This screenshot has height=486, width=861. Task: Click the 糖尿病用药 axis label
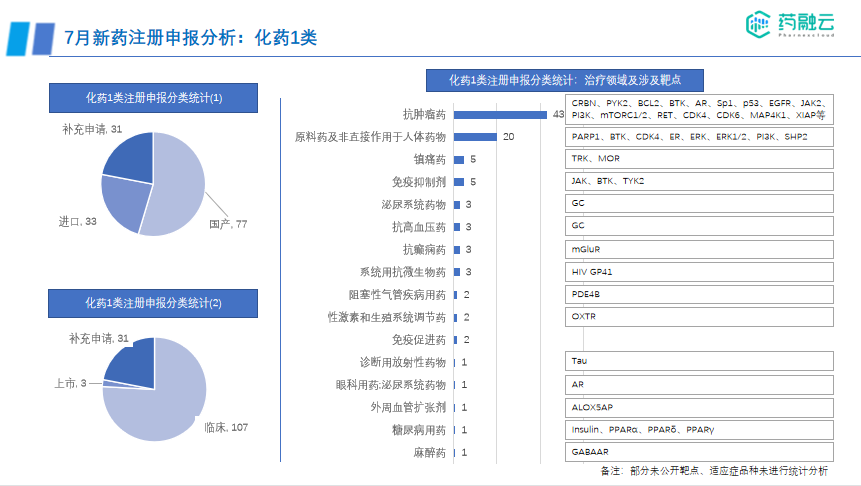point(418,430)
